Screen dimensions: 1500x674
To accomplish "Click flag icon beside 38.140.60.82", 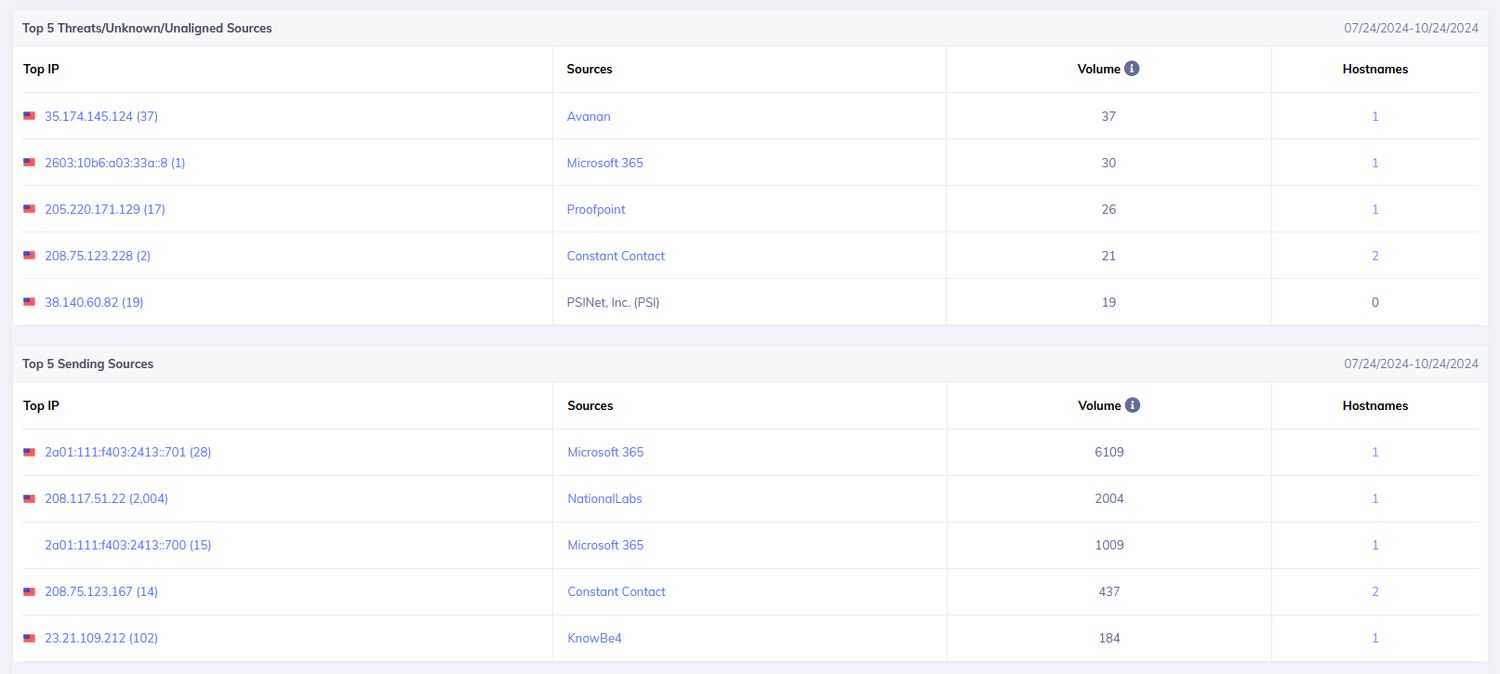I will pos(30,302).
